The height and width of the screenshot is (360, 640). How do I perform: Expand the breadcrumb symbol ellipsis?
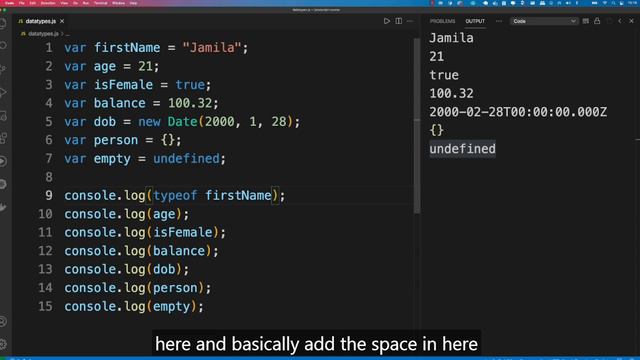point(67,34)
